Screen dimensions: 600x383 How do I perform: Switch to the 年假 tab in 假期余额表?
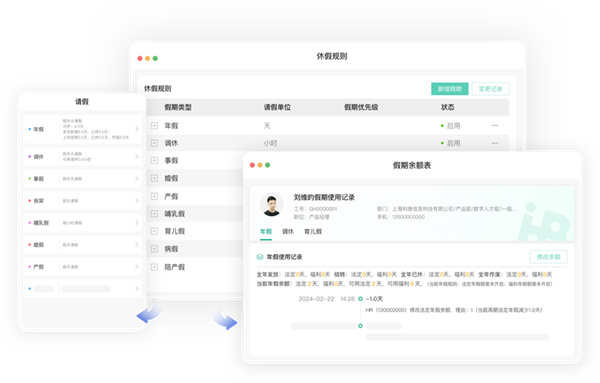[266, 231]
